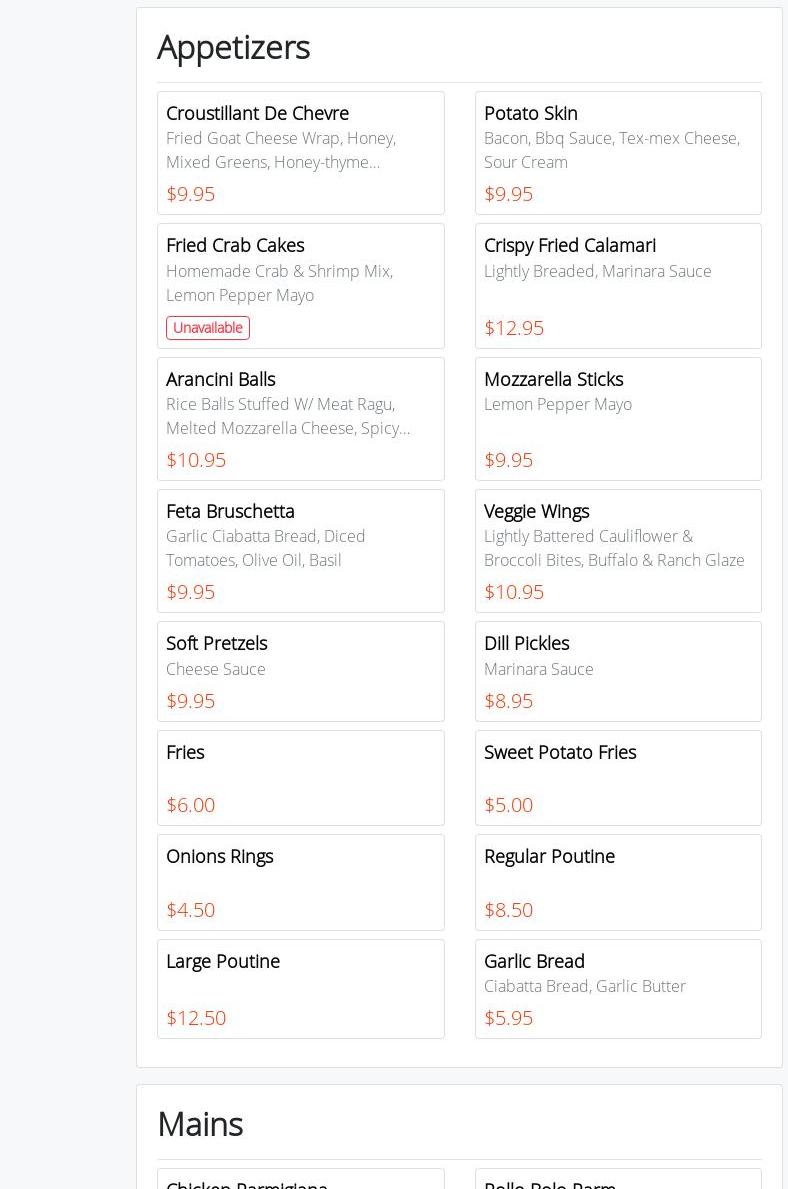Select Sweet Potato Fries
Screen dimensions: 788x1189
pos(617,777)
